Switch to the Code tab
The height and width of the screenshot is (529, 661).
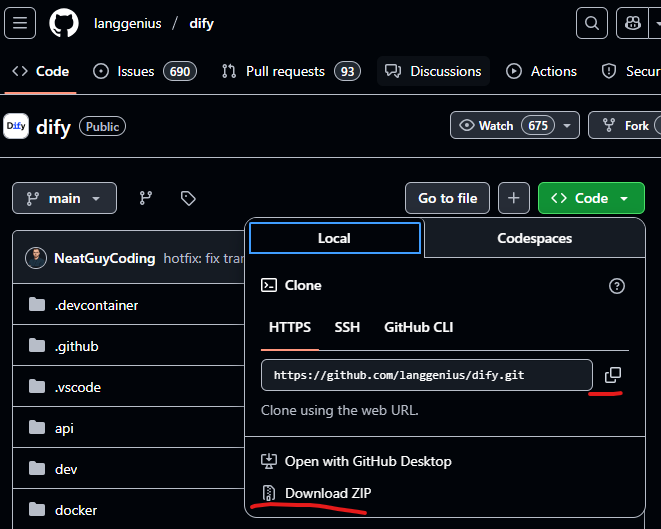40,71
